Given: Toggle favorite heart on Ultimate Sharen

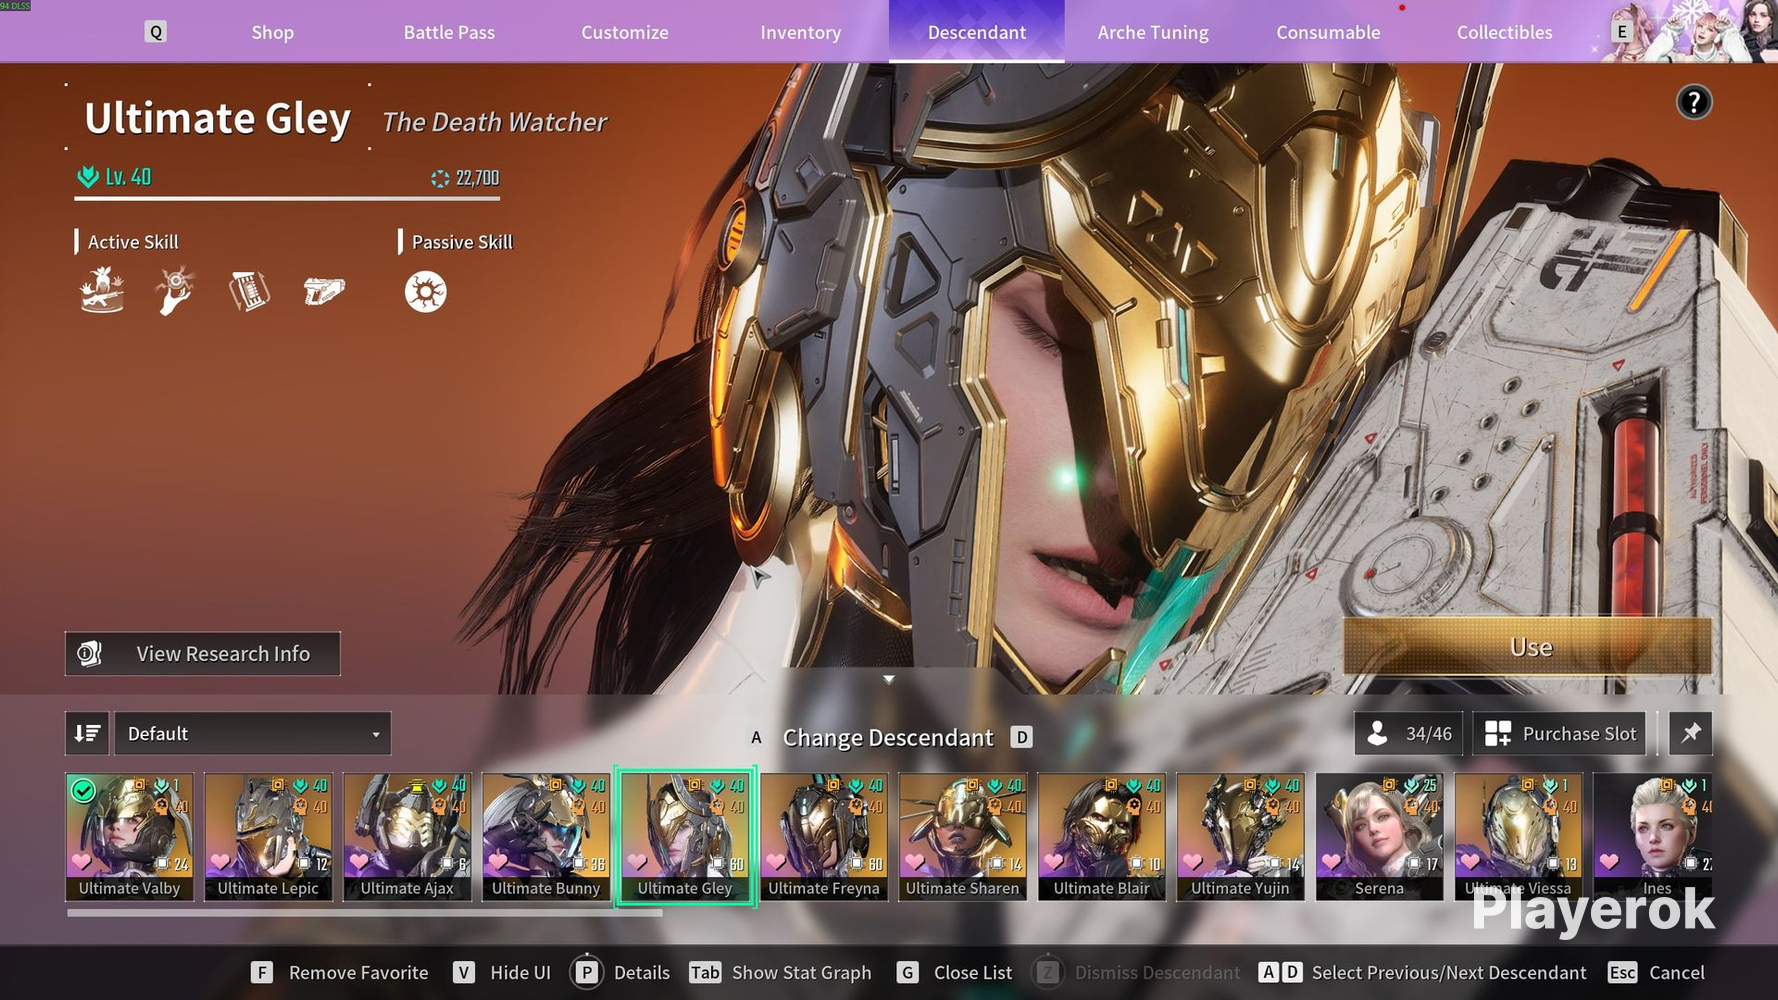Looking at the screenshot, I should (x=916, y=861).
